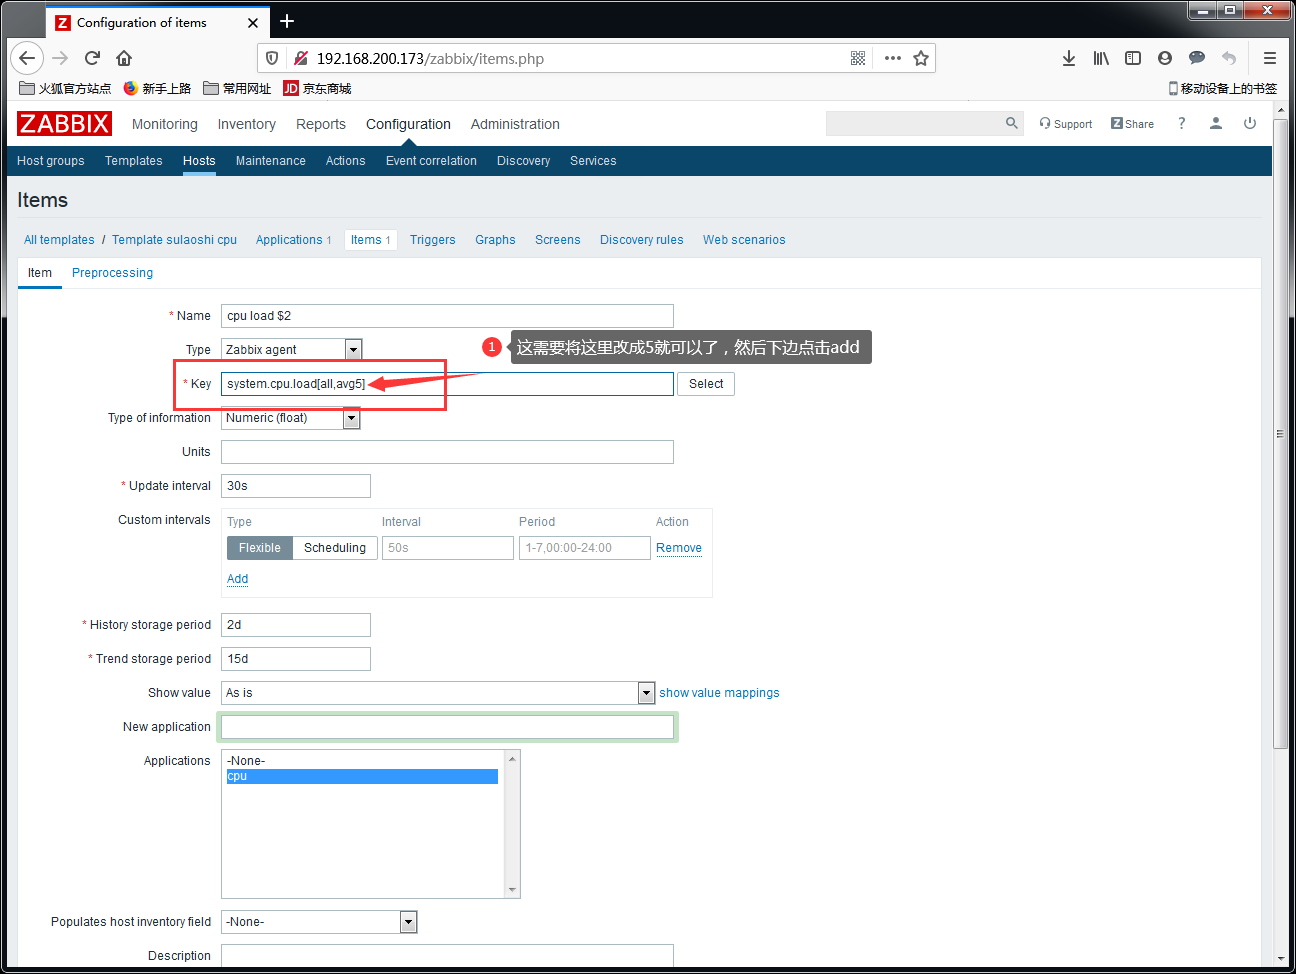Screen dimensions: 1296x974
Task: Open the Zabbix user profile icon
Action: pyautogui.click(x=1216, y=123)
